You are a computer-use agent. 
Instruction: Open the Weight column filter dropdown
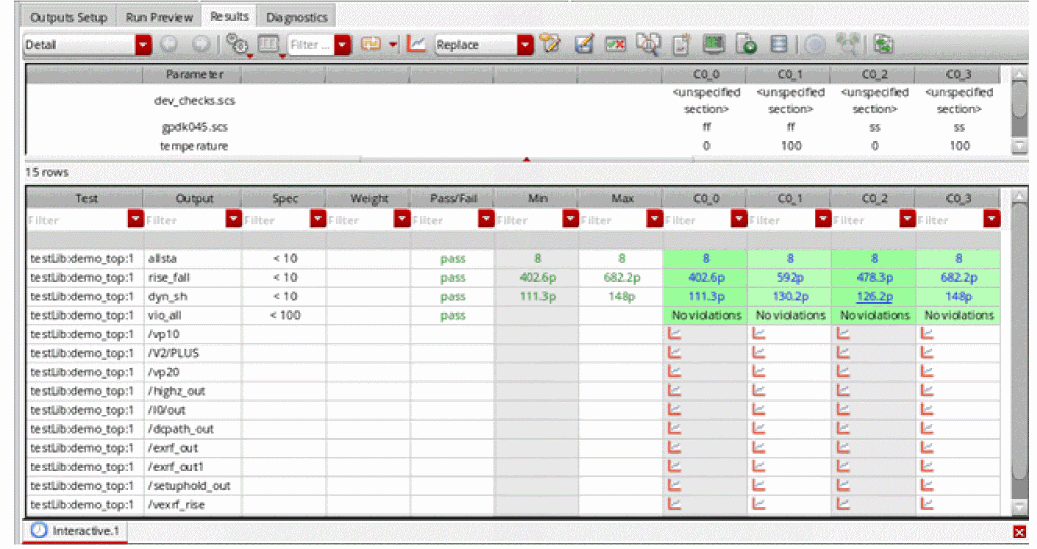(x=402, y=220)
